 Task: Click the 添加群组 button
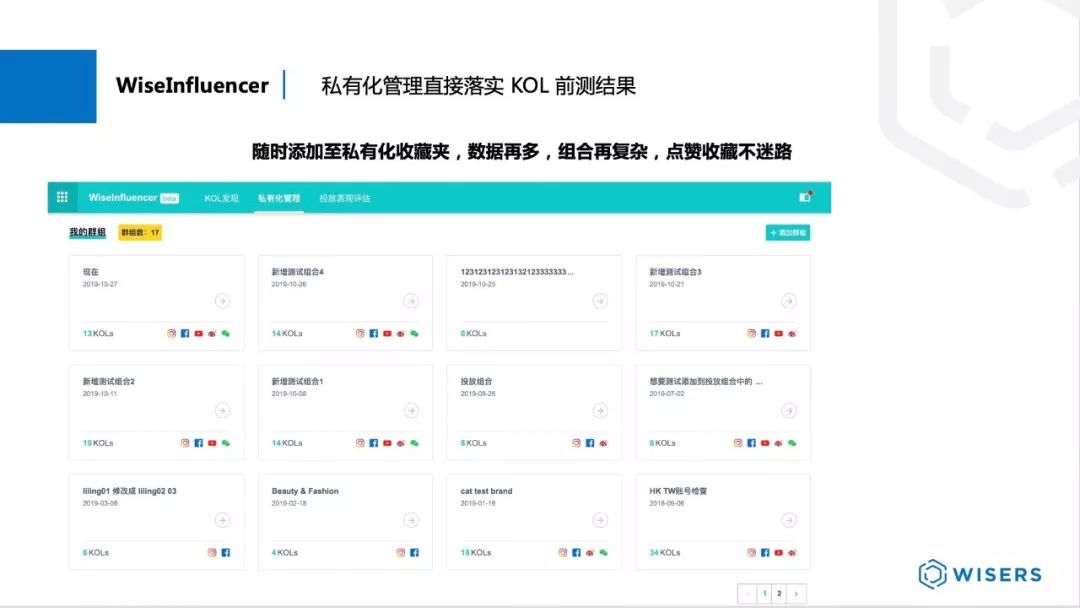(787, 233)
